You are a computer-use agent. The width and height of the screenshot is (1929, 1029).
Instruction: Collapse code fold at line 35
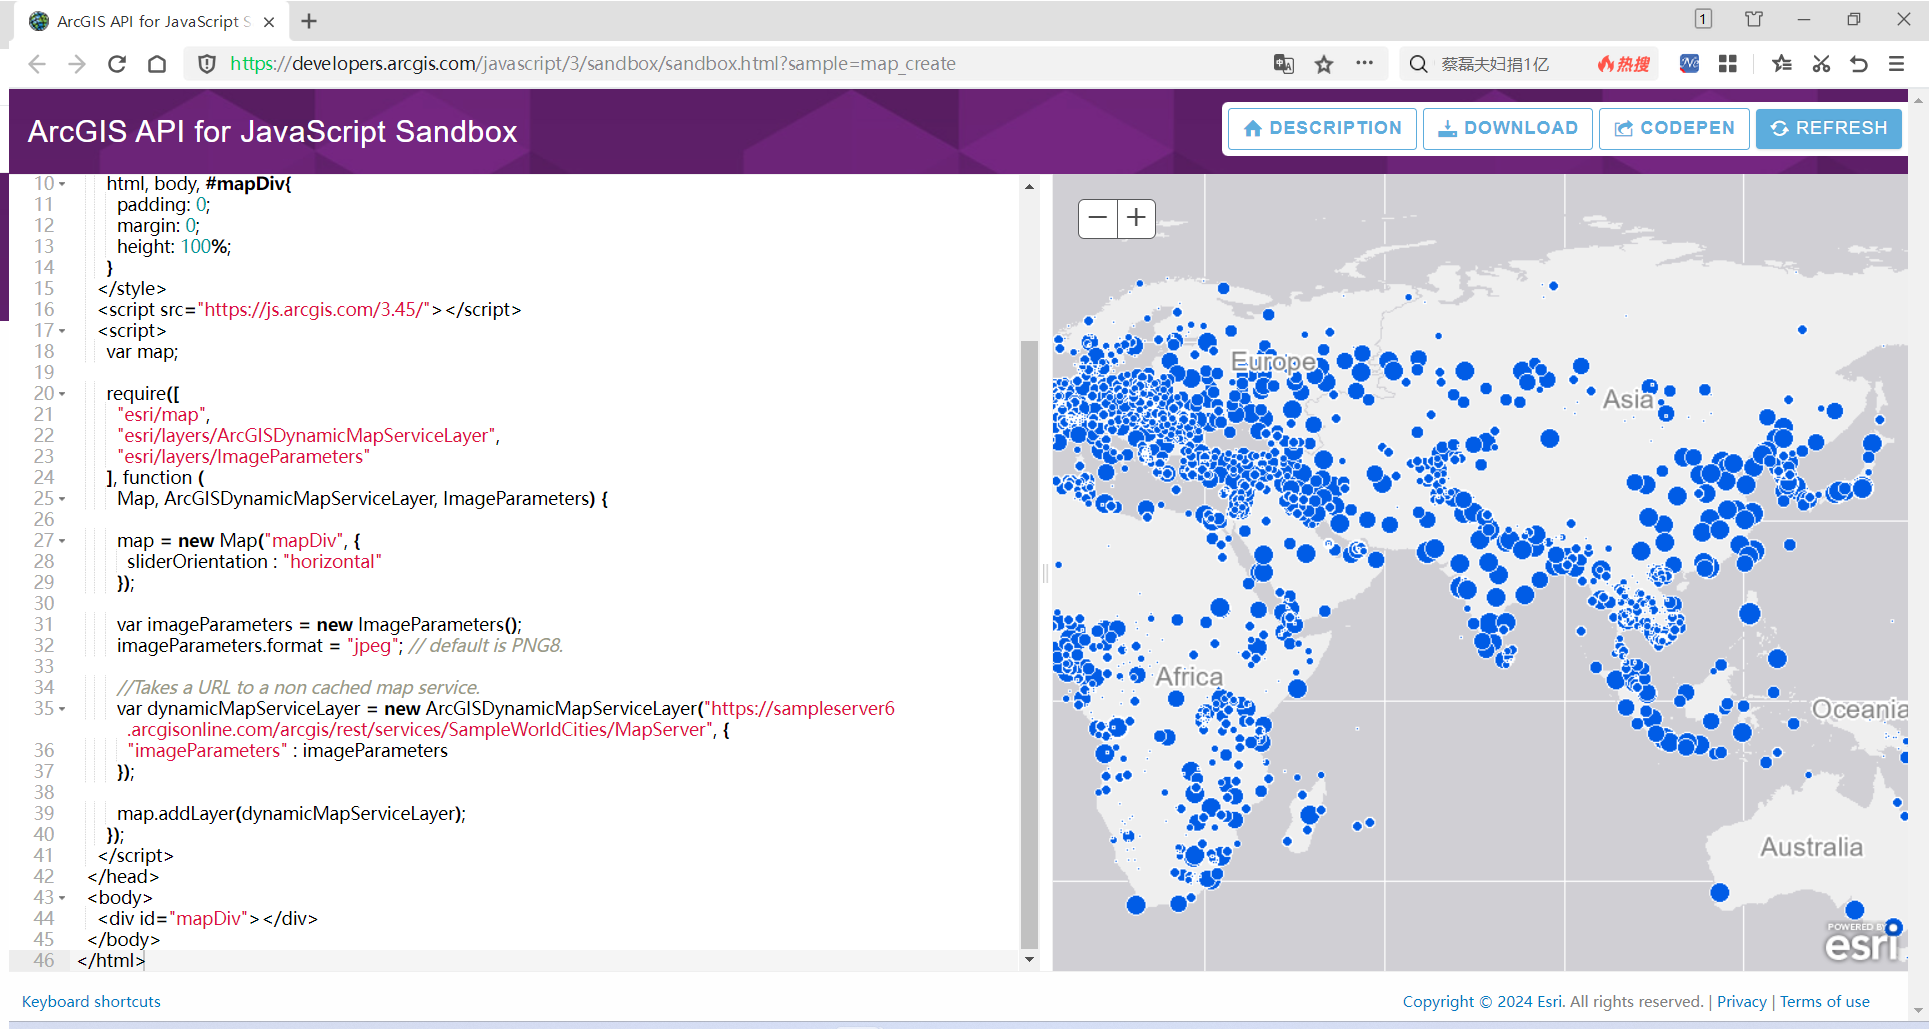[62, 709]
